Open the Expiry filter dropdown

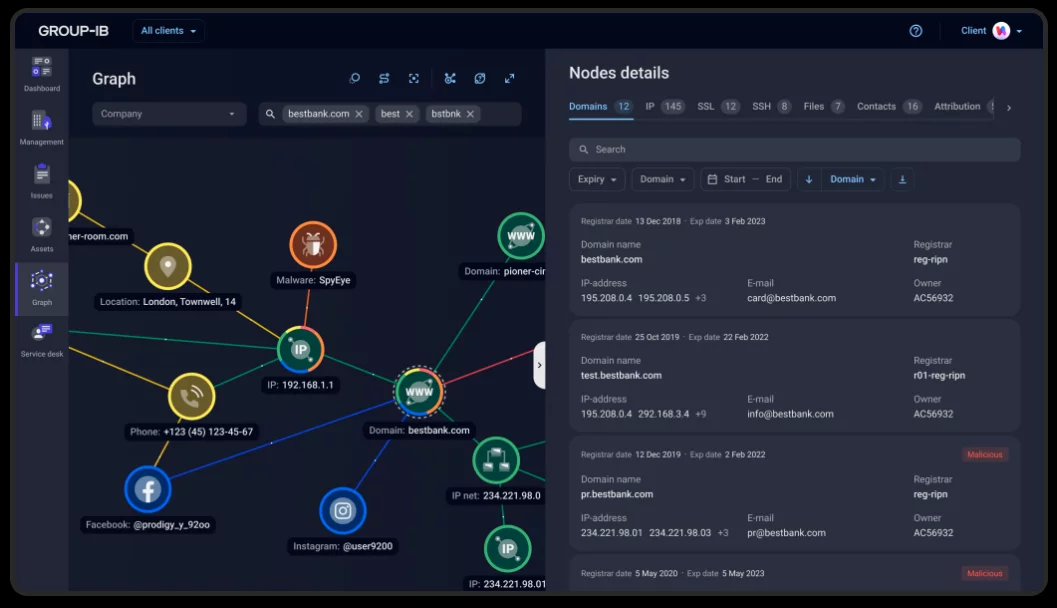[x=597, y=179]
